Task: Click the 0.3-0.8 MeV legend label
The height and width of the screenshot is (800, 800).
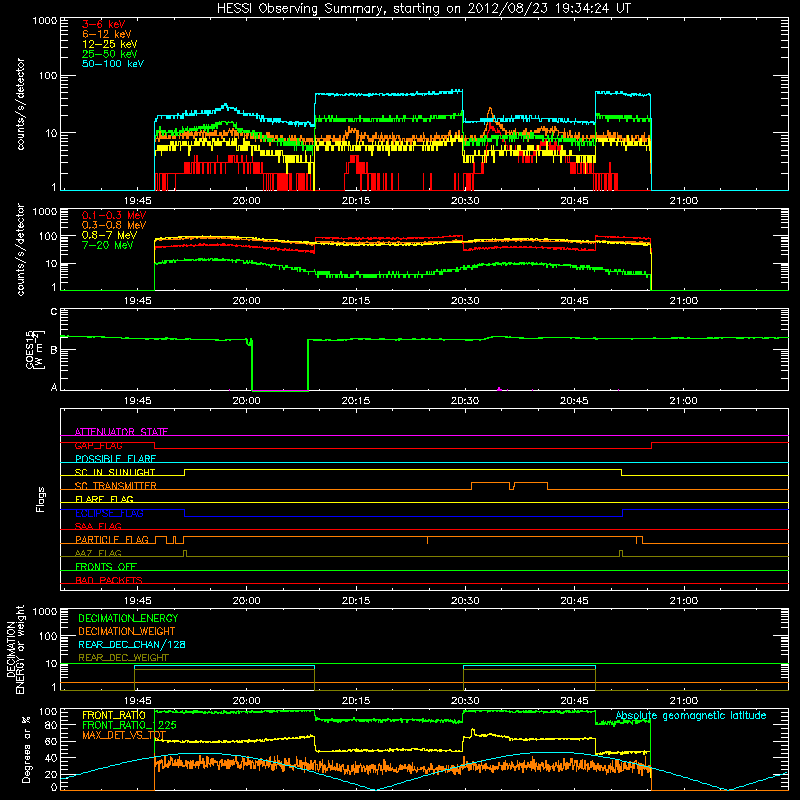Action: click(x=114, y=225)
